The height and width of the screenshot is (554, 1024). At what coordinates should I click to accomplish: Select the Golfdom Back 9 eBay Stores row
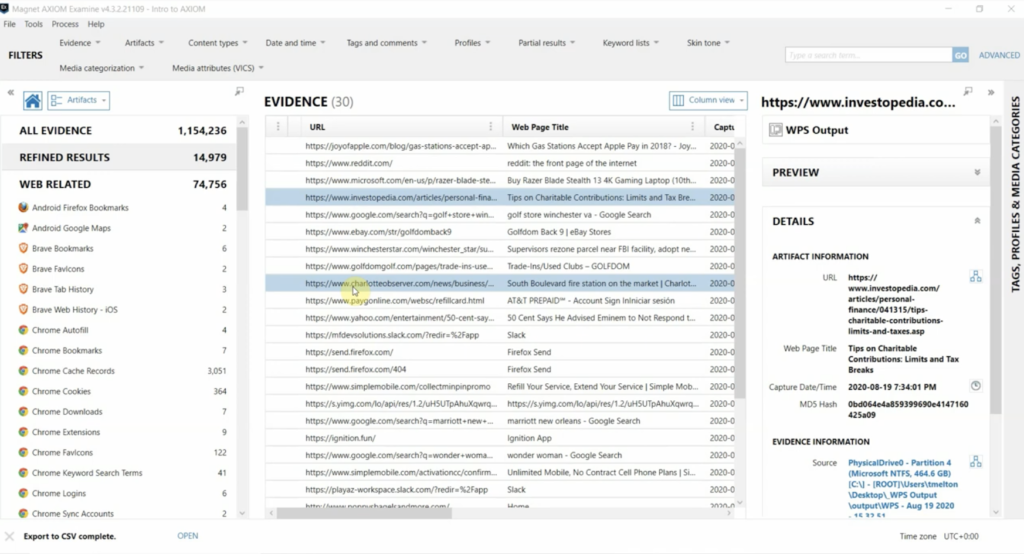point(500,232)
